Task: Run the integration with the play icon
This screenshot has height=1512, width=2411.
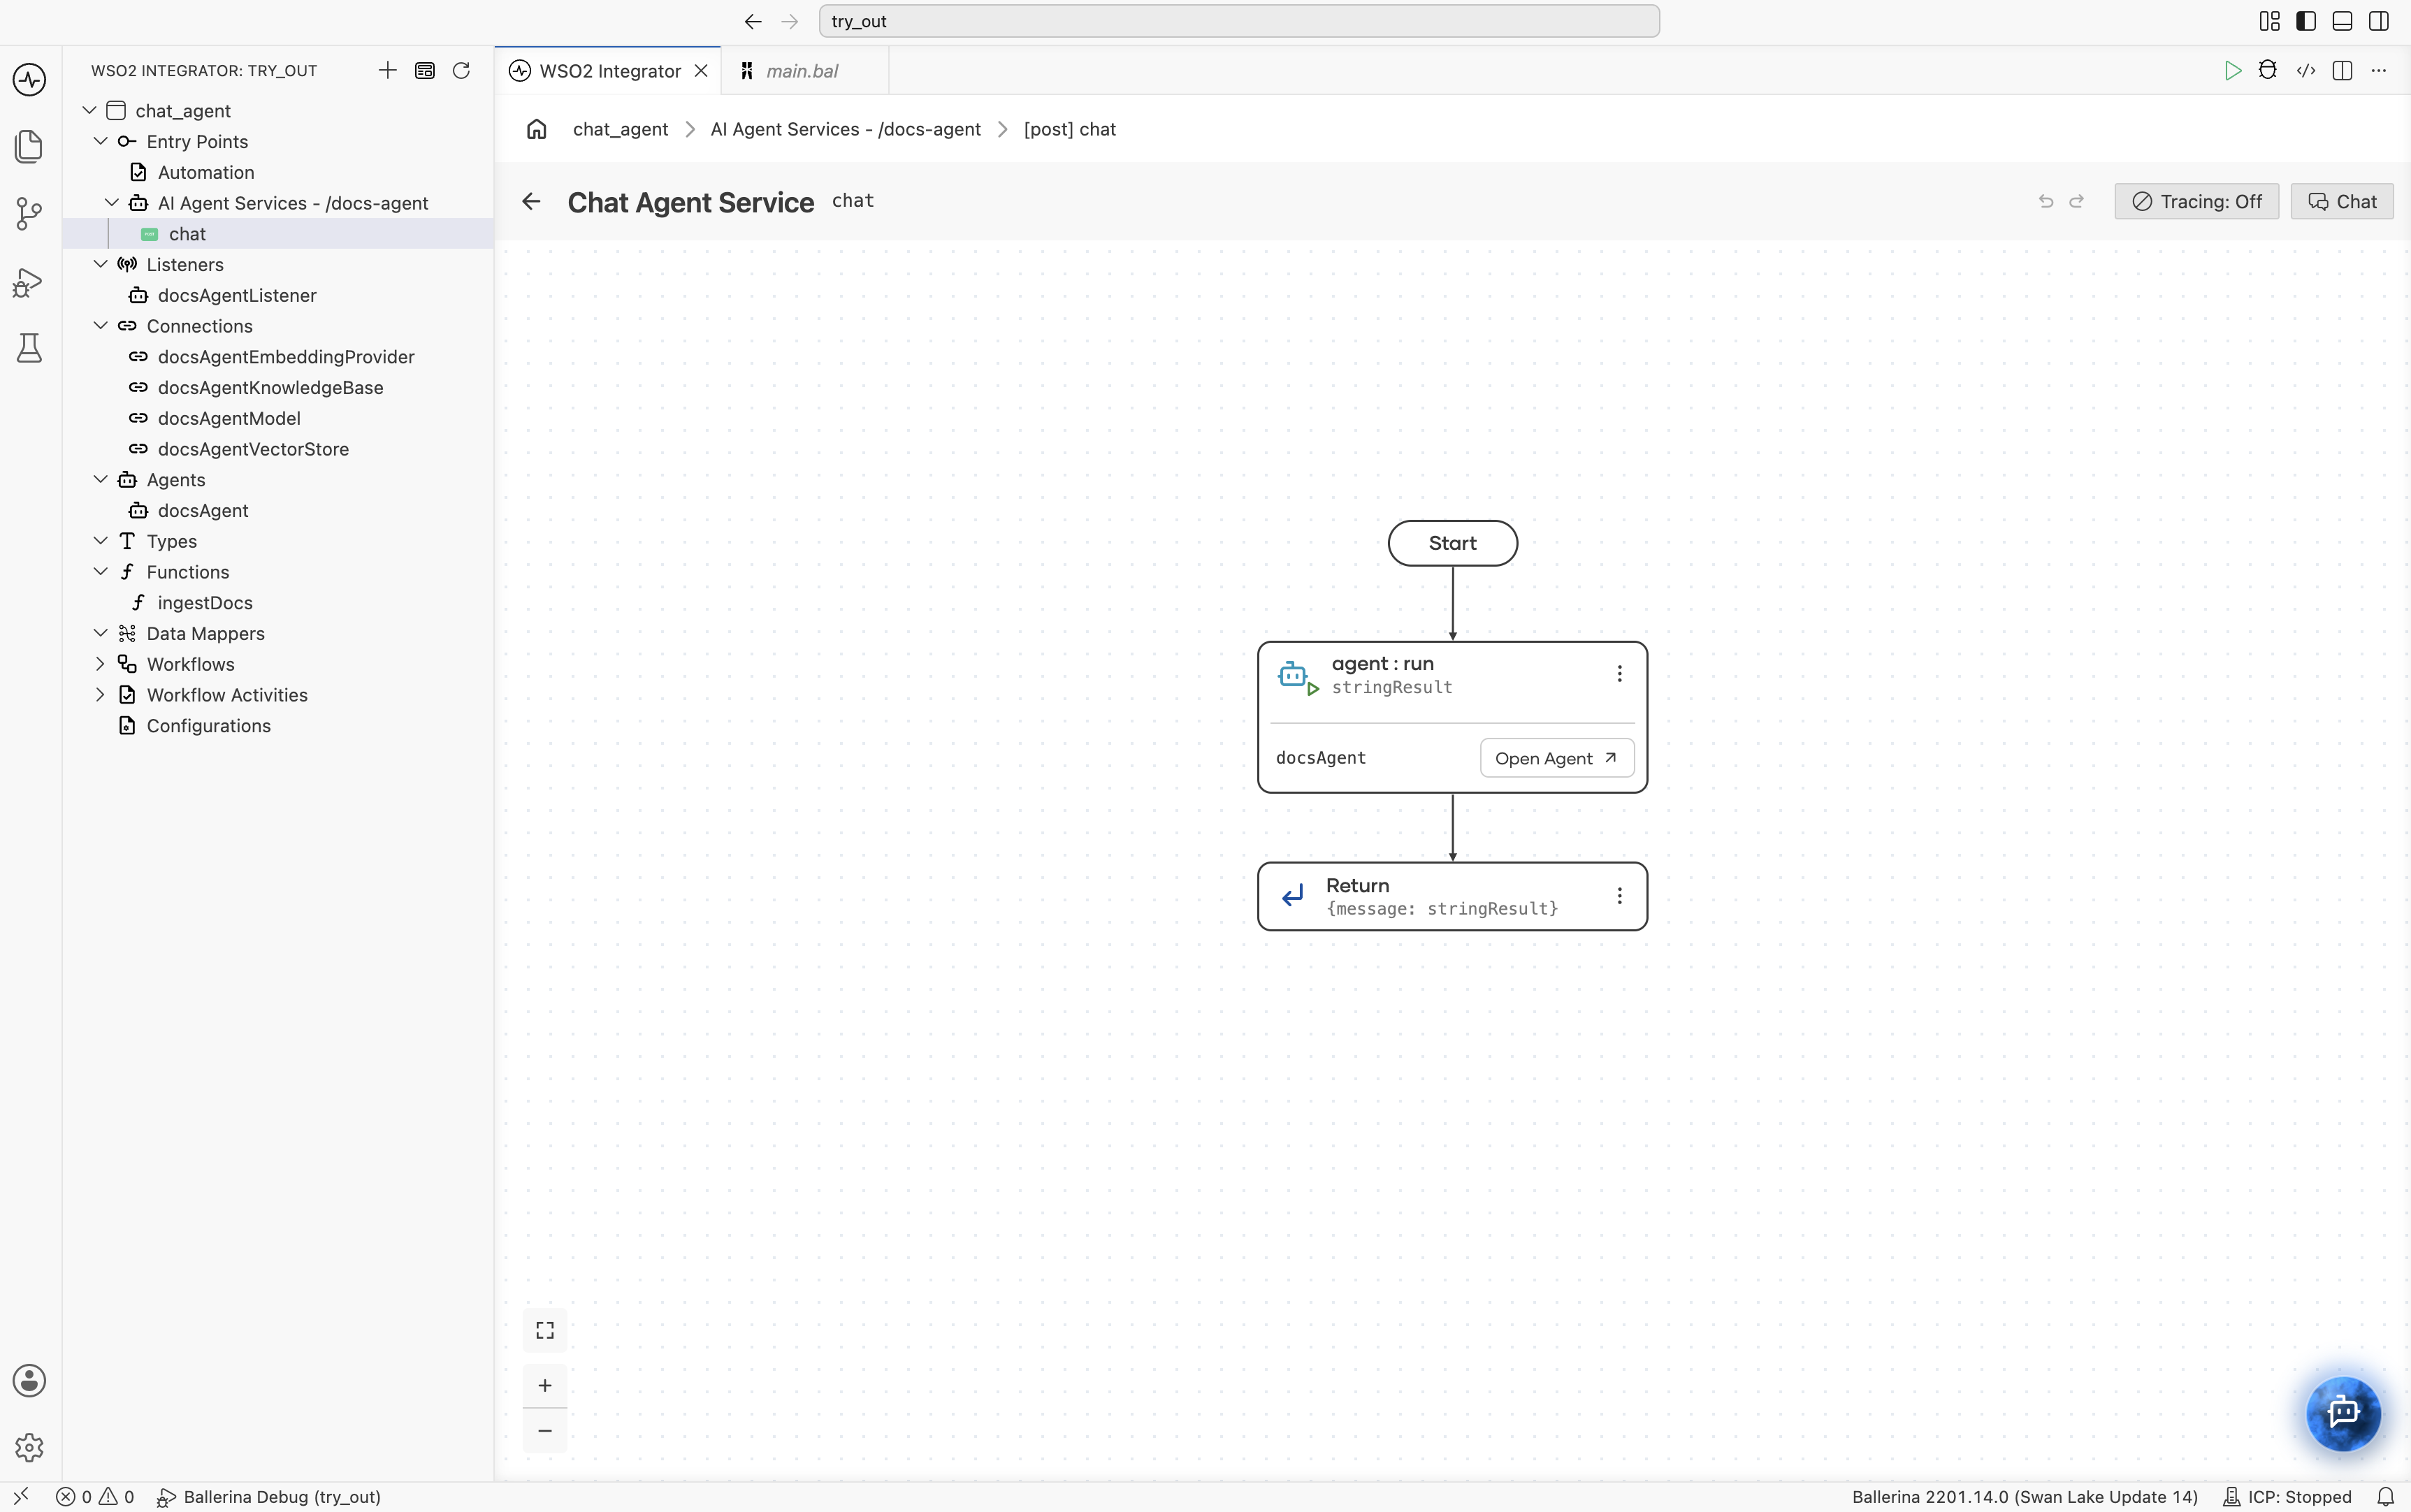Action: click(x=2233, y=70)
